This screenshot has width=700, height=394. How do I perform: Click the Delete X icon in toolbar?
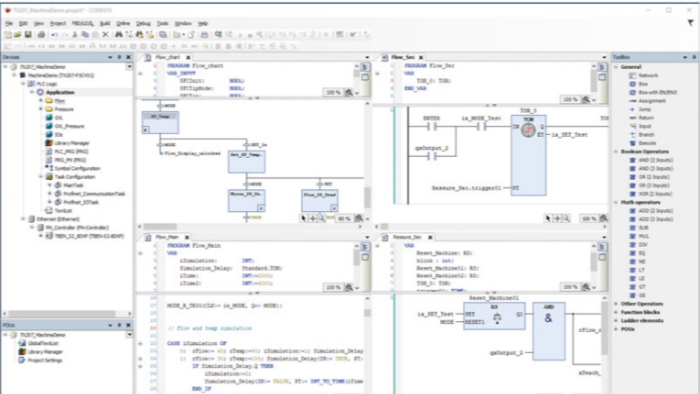[x=105, y=34]
